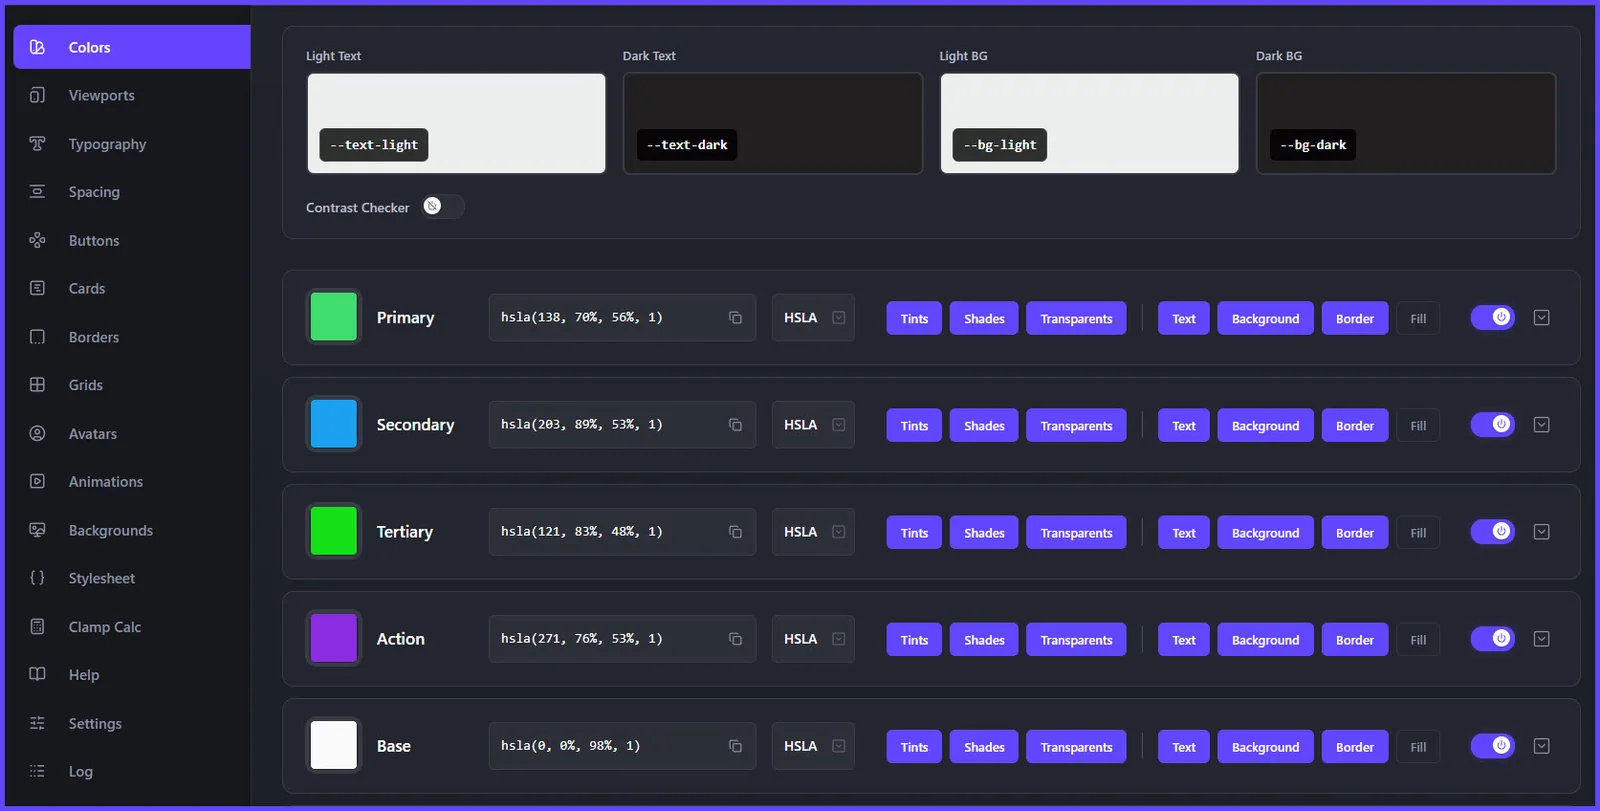Click the Animations sidebar icon
The image size is (1600, 811).
[x=37, y=481]
